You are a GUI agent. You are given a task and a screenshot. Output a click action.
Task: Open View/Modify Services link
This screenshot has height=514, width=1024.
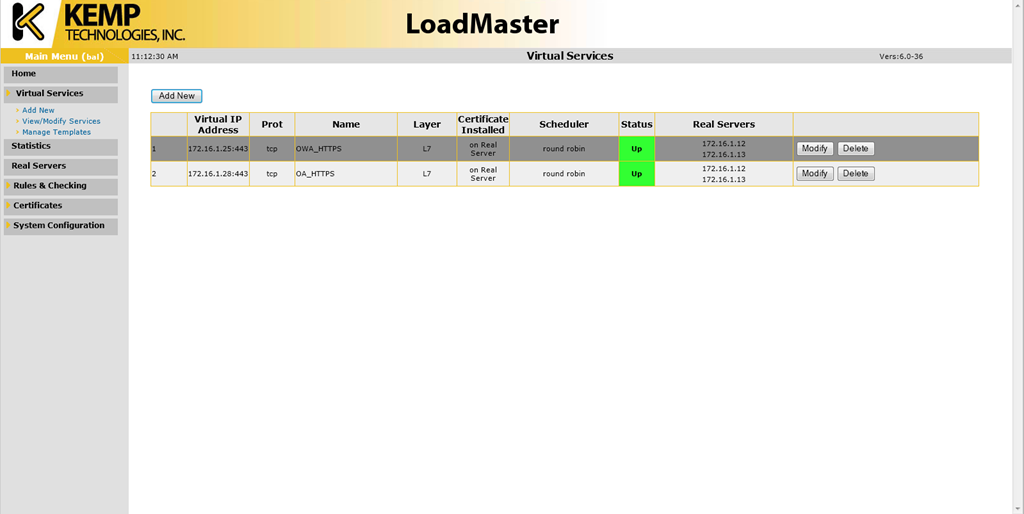(x=61, y=121)
